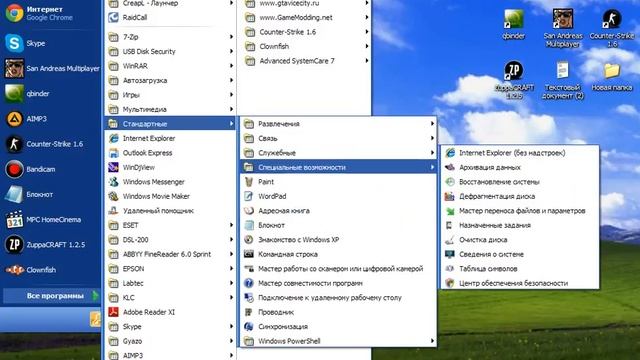Open Восстановление системы
Screen dimensions: 640x360
click(x=520, y=182)
